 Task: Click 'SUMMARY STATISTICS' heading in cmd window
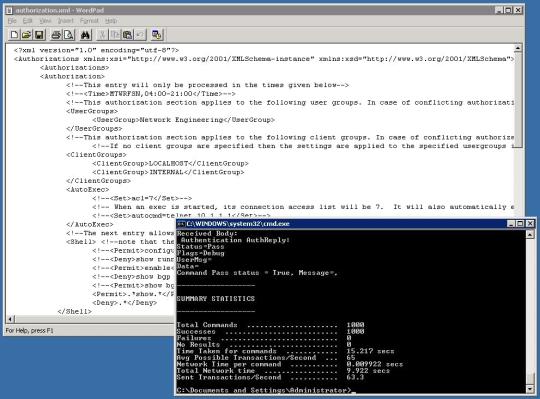pyautogui.click(x=216, y=298)
